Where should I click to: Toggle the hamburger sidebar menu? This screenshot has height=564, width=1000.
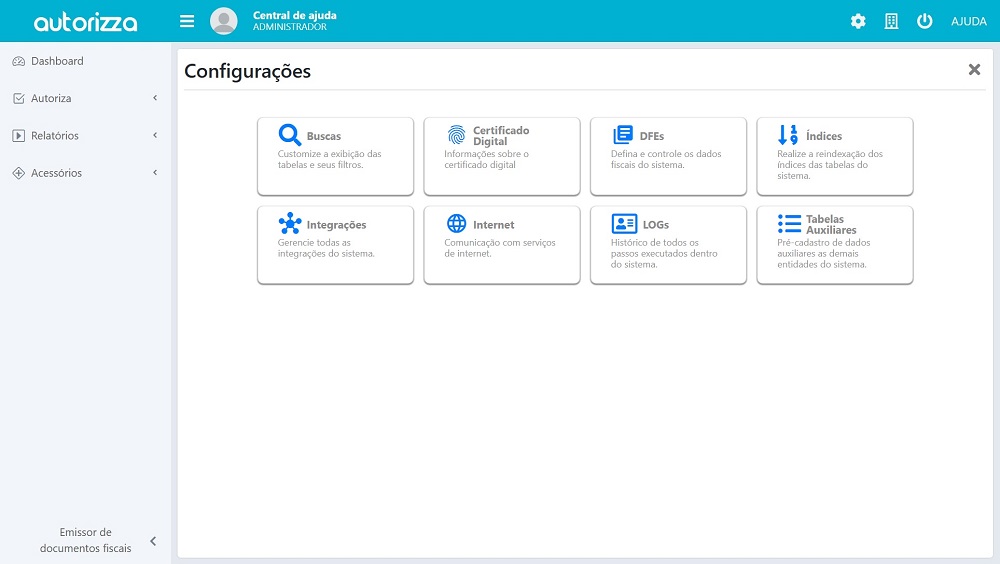[x=187, y=21]
